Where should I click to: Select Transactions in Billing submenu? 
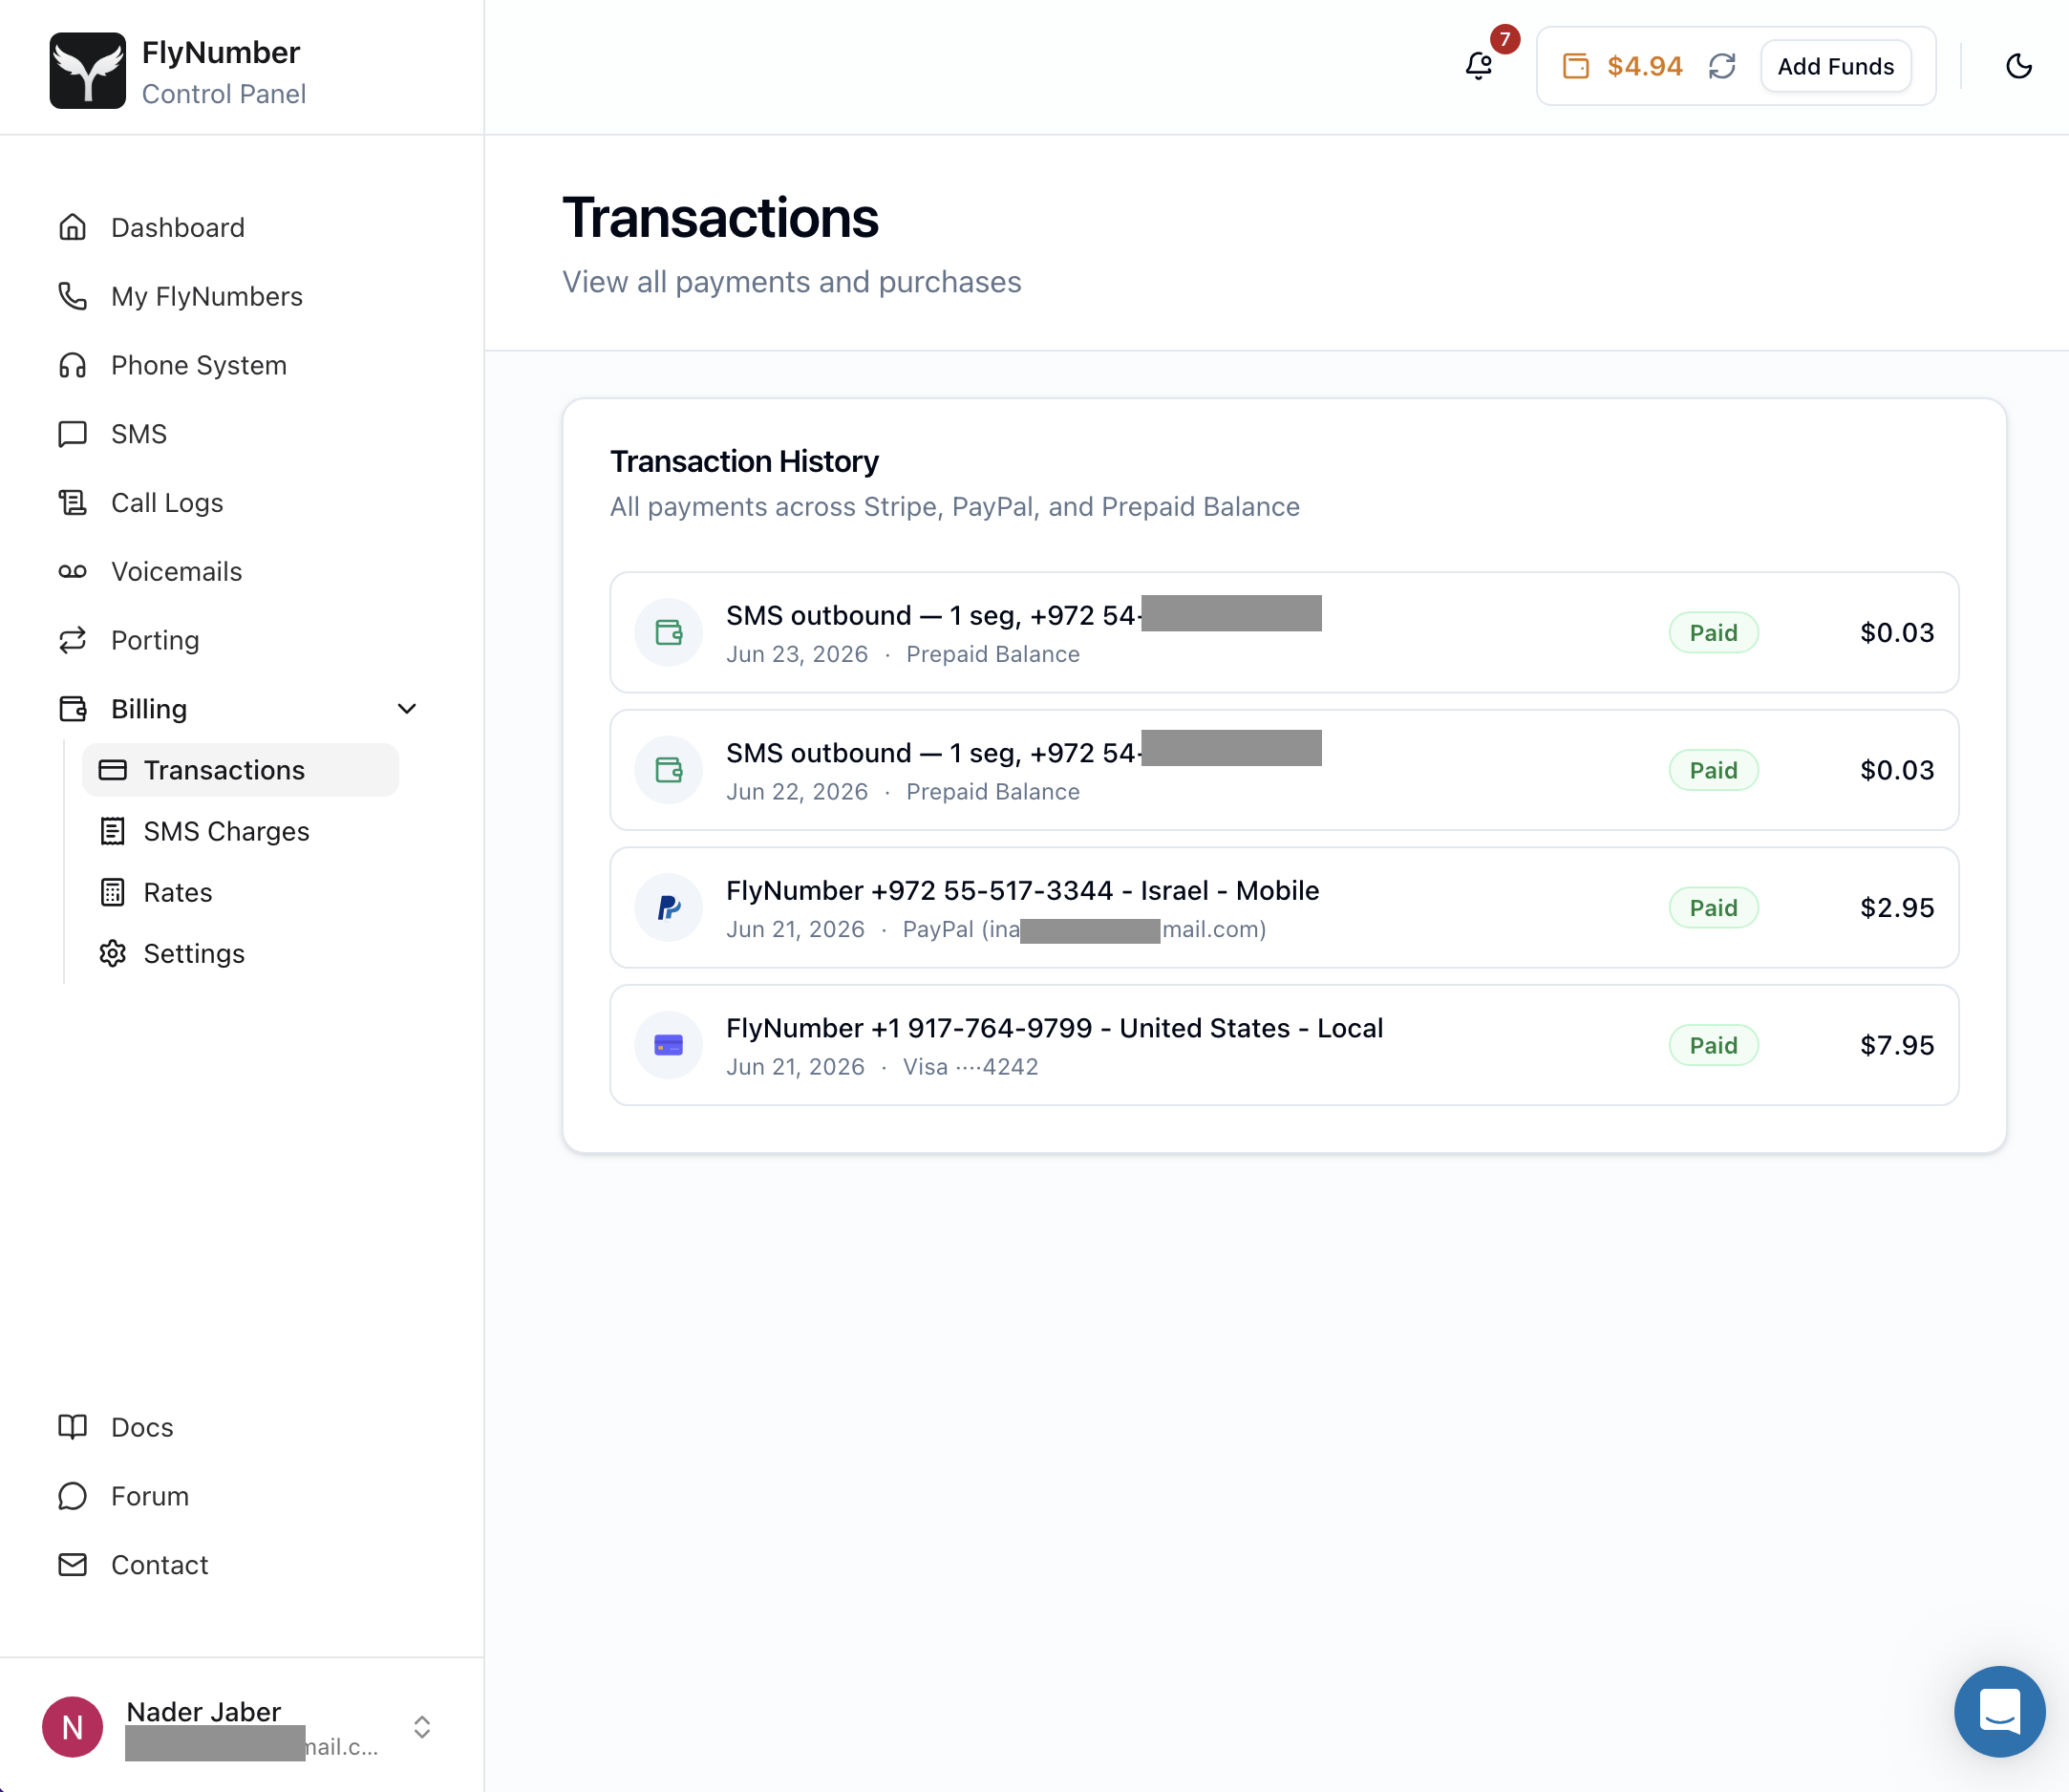click(240, 770)
